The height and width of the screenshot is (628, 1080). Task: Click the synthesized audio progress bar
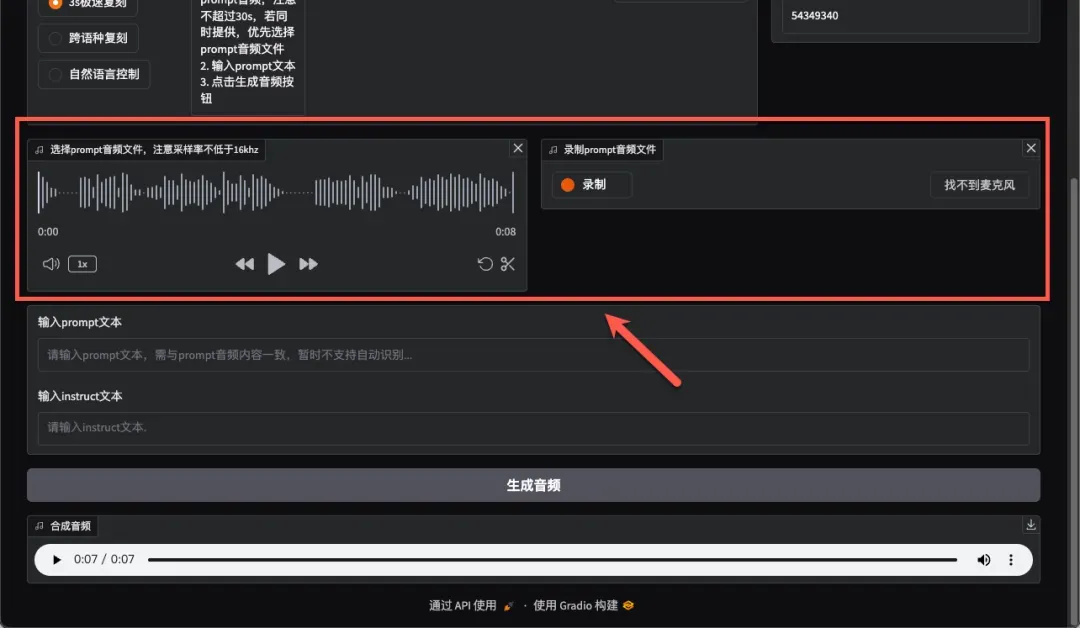(x=552, y=560)
